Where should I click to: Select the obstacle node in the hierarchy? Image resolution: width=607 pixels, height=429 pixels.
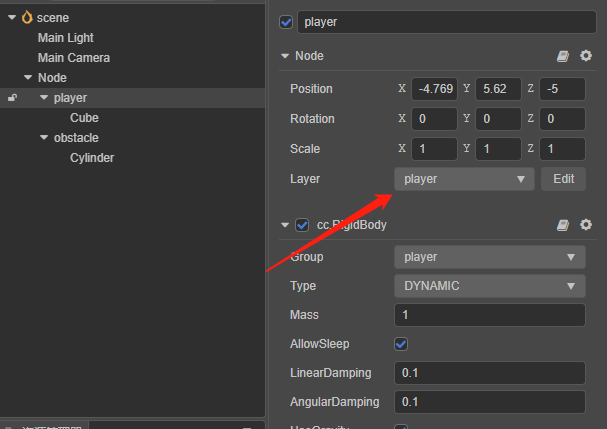point(76,137)
